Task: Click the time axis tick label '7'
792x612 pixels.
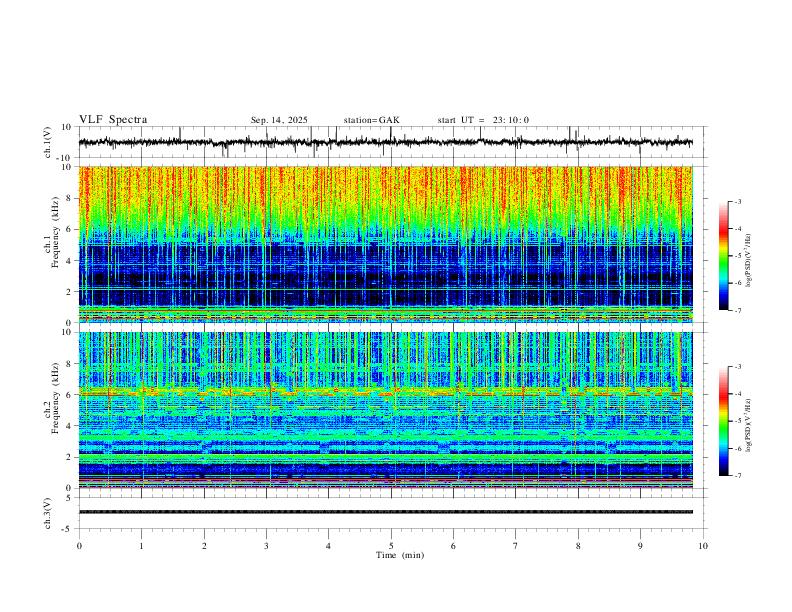Action: pyautogui.click(x=516, y=546)
